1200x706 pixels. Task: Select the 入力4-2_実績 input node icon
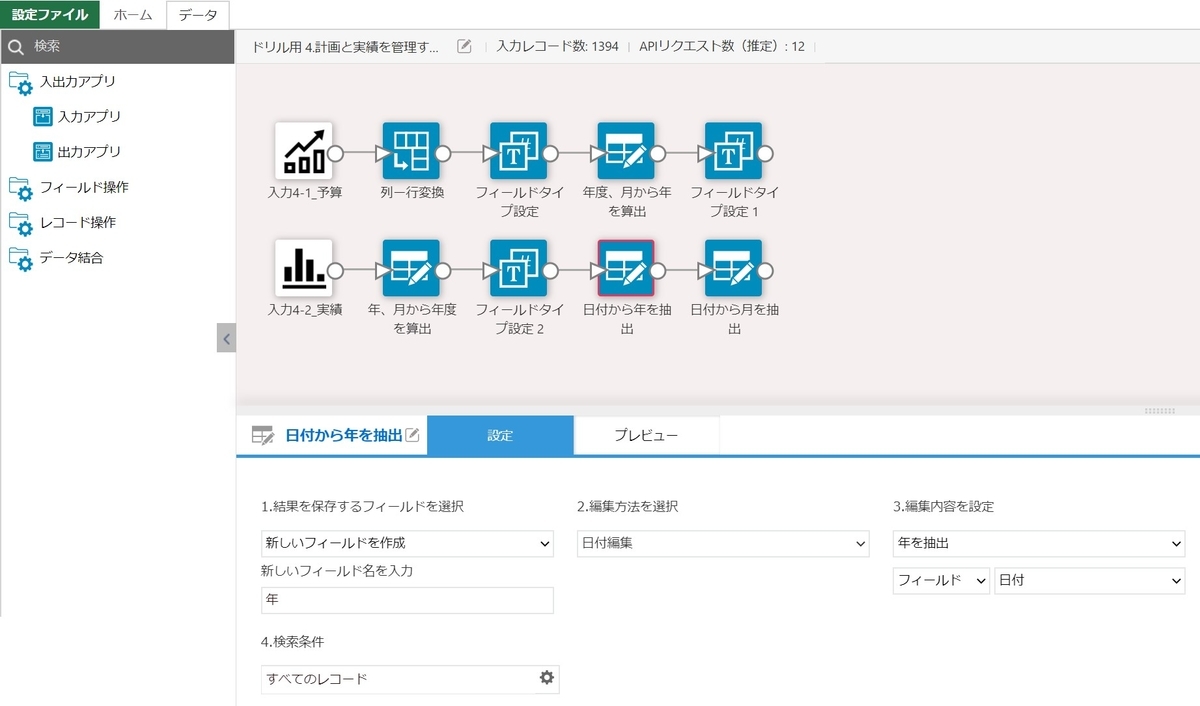[x=304, y=268]
